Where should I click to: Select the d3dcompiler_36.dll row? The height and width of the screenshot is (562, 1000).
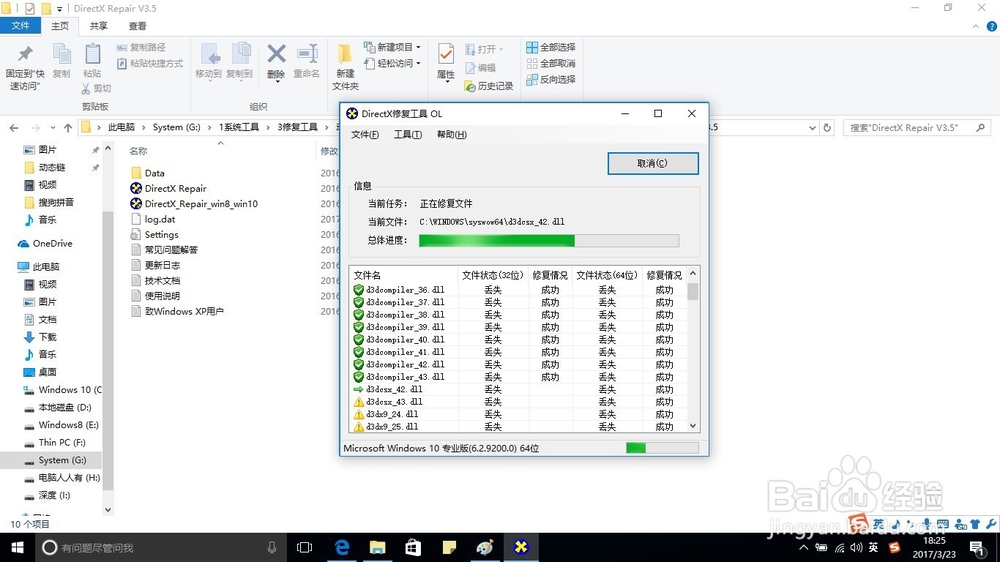(x=518, y=290)
